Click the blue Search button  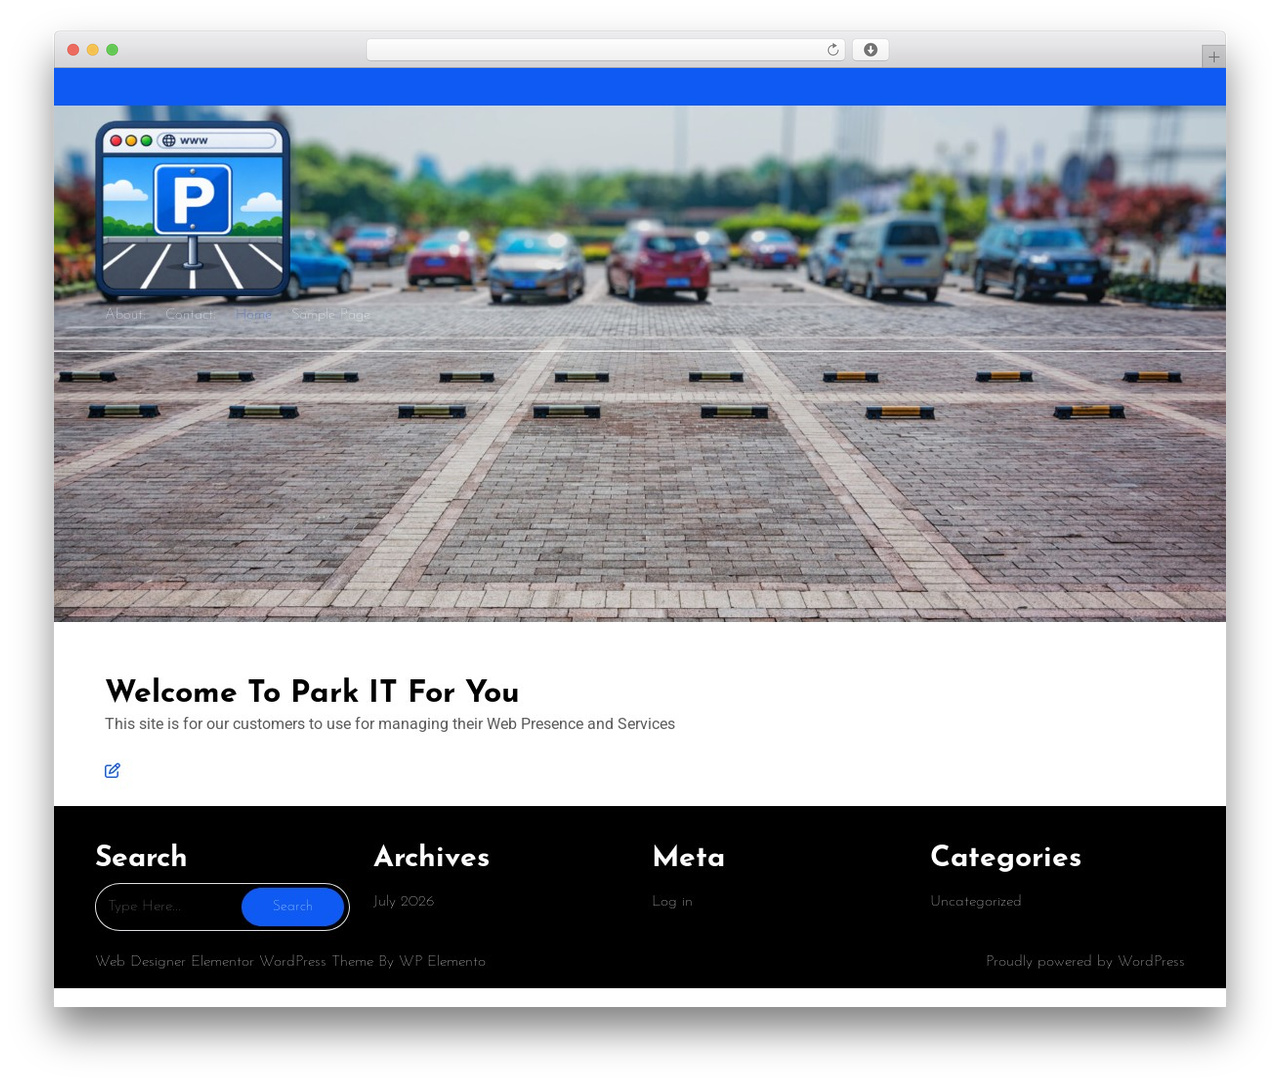point(293,906)
